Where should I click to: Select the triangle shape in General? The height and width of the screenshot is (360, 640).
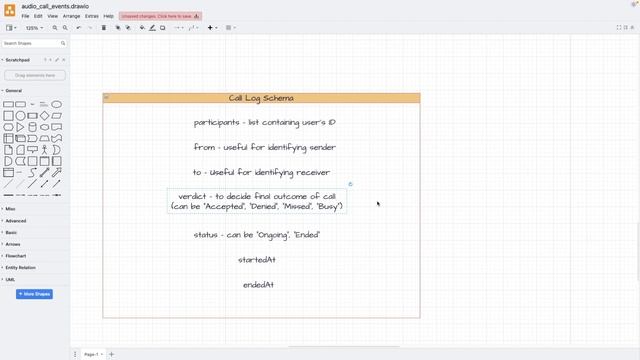click(x=20, y=127)
